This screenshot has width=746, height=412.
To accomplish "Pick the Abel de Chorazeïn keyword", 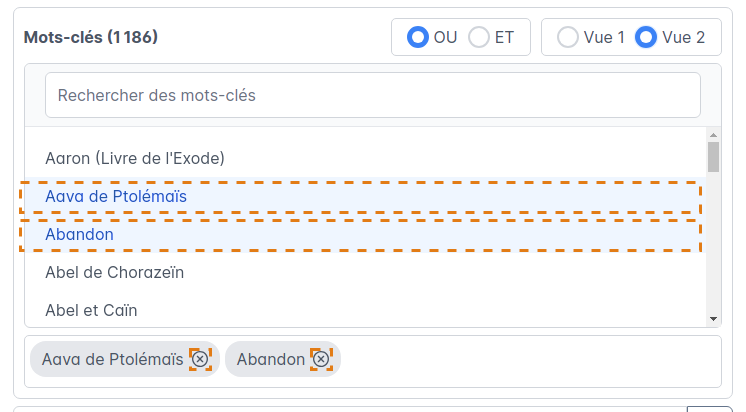I will [x=115, y=271].
